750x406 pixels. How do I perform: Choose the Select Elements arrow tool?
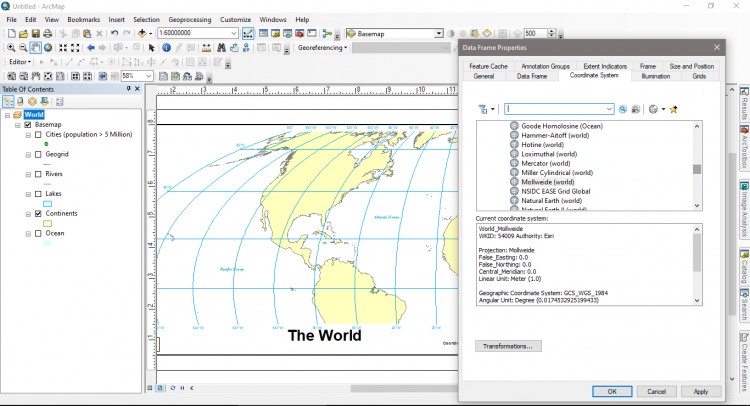(152, 48)
